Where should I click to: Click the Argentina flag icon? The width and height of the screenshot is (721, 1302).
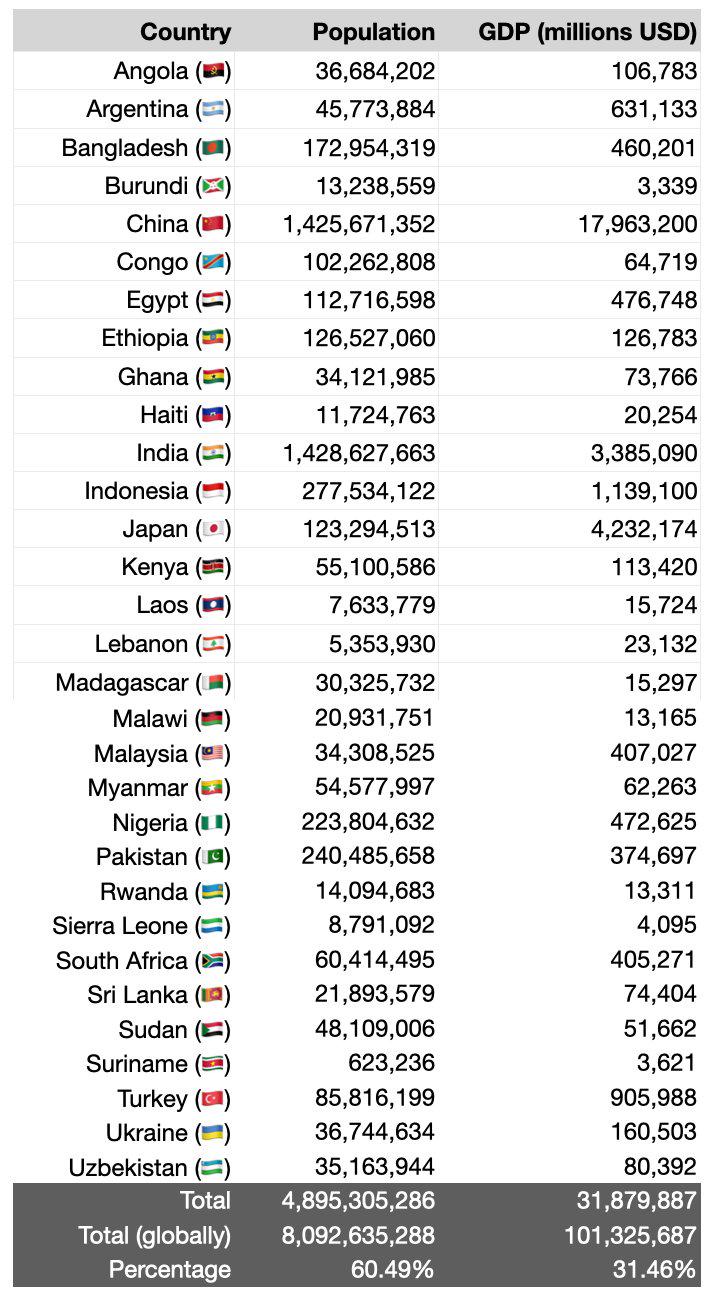[213, 109]
